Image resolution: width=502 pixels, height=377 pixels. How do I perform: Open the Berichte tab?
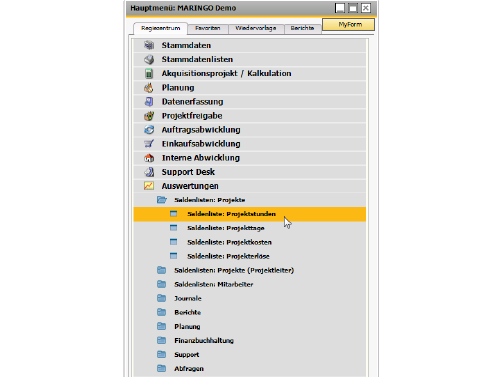302,29
